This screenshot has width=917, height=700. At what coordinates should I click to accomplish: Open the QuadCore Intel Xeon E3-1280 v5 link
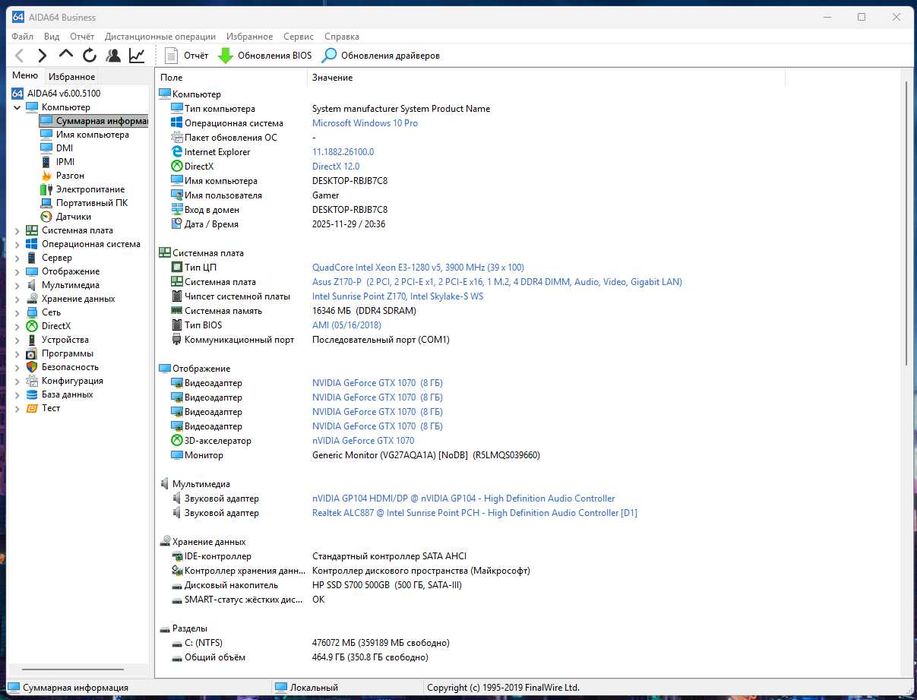click(418, 267)
